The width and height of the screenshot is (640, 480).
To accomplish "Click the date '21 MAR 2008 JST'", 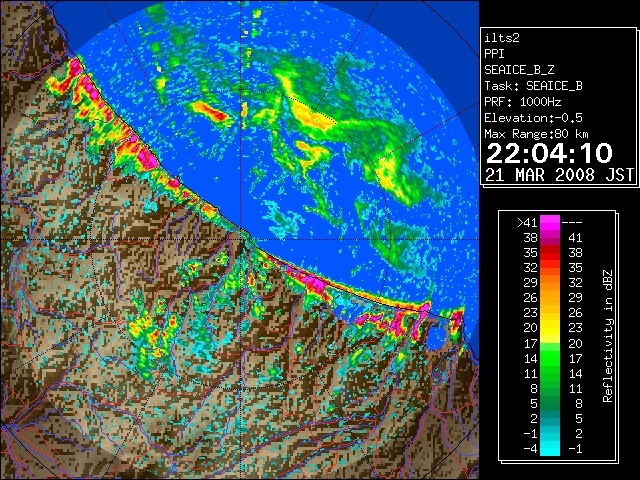I will click(x=560, y=175).
